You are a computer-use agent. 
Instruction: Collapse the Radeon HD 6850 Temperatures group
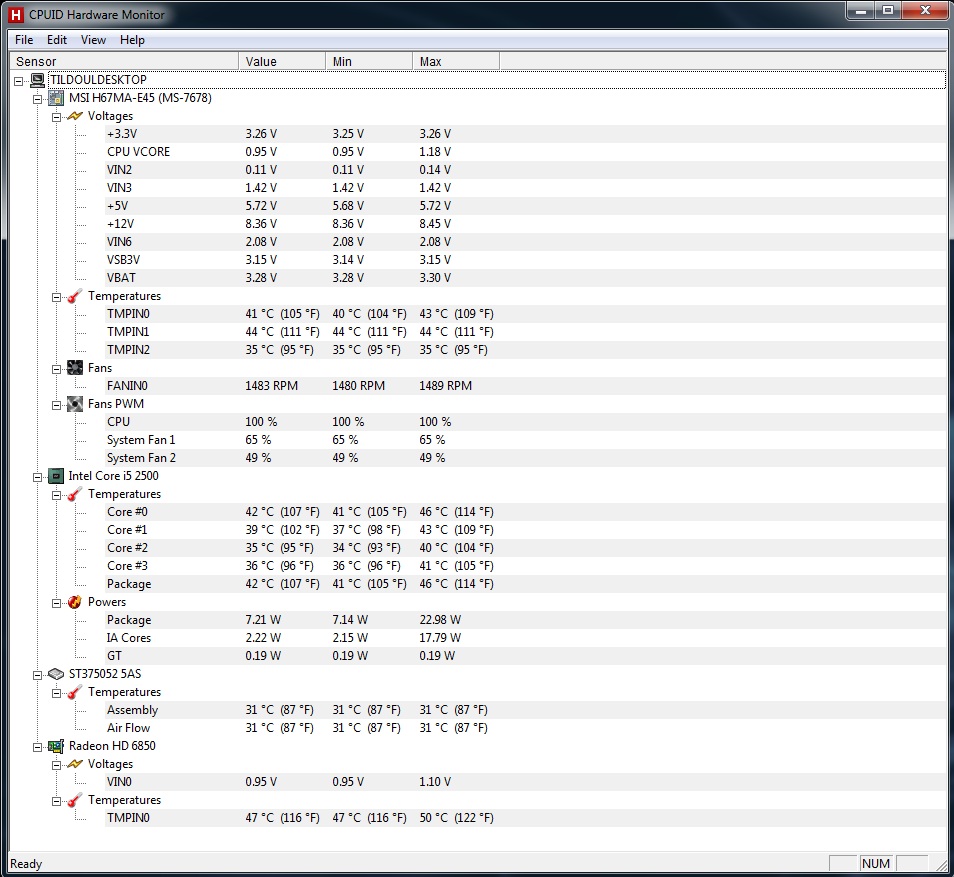(x=57, y=801)
